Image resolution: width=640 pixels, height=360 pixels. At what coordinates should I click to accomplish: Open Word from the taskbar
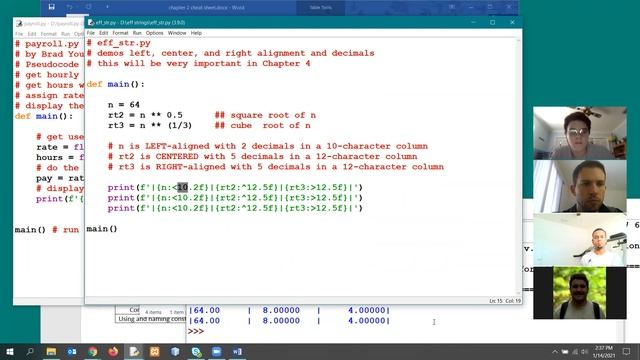(x=237, y=351)
